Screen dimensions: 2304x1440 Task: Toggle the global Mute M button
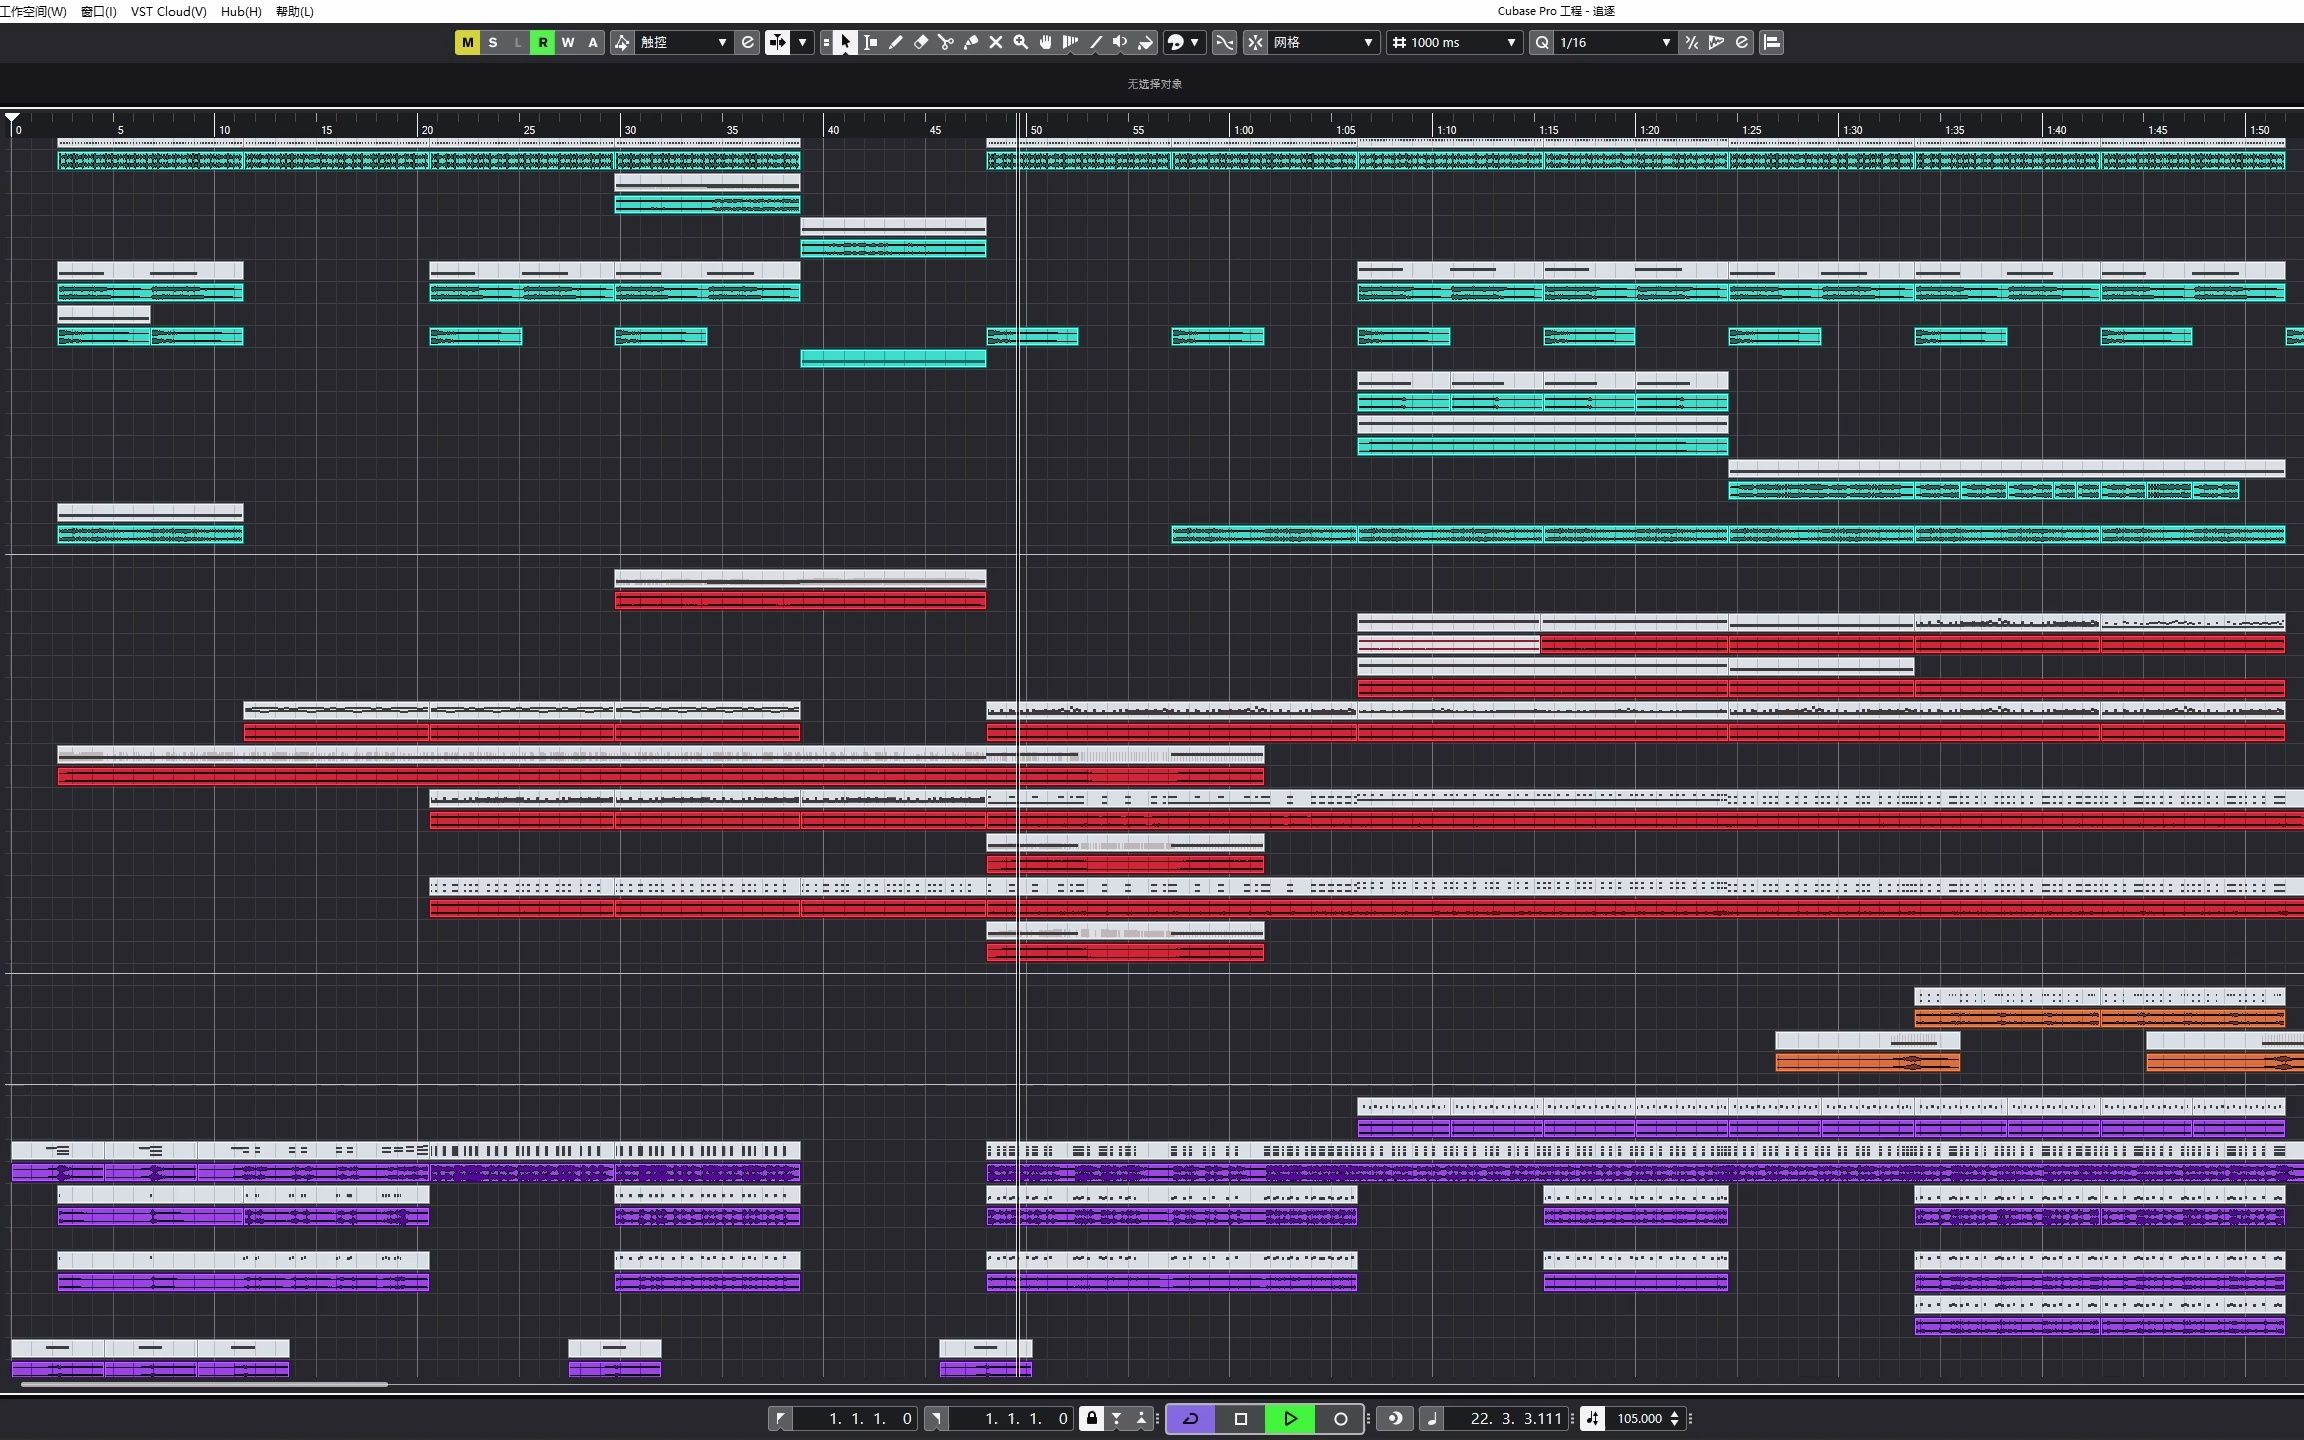467,42
